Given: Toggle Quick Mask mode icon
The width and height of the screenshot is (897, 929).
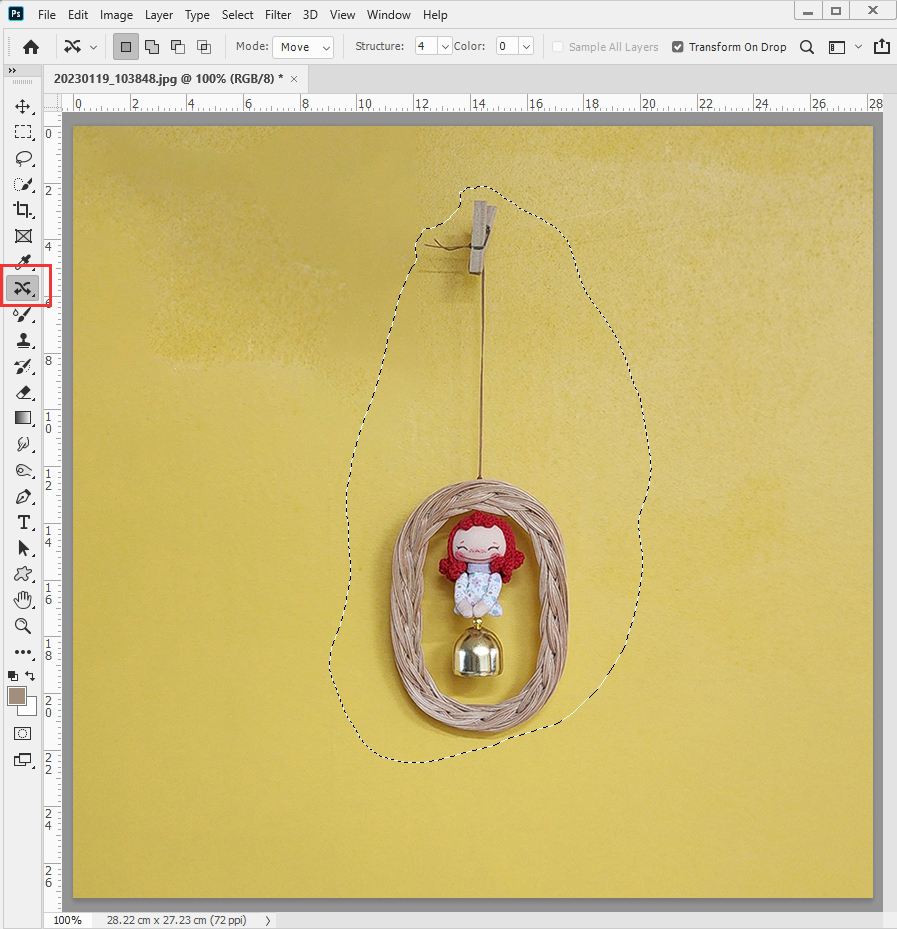Looking at the screenshot, I should click(23, 733).
